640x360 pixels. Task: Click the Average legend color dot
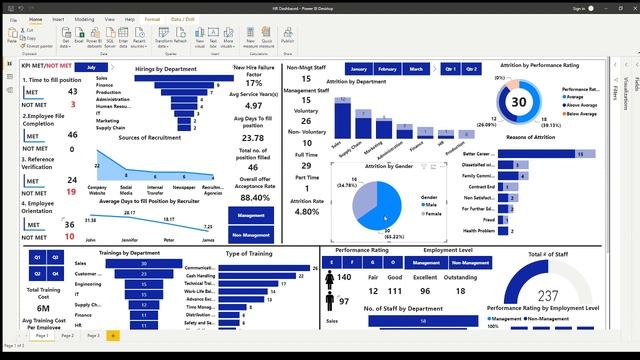point(564,97)
